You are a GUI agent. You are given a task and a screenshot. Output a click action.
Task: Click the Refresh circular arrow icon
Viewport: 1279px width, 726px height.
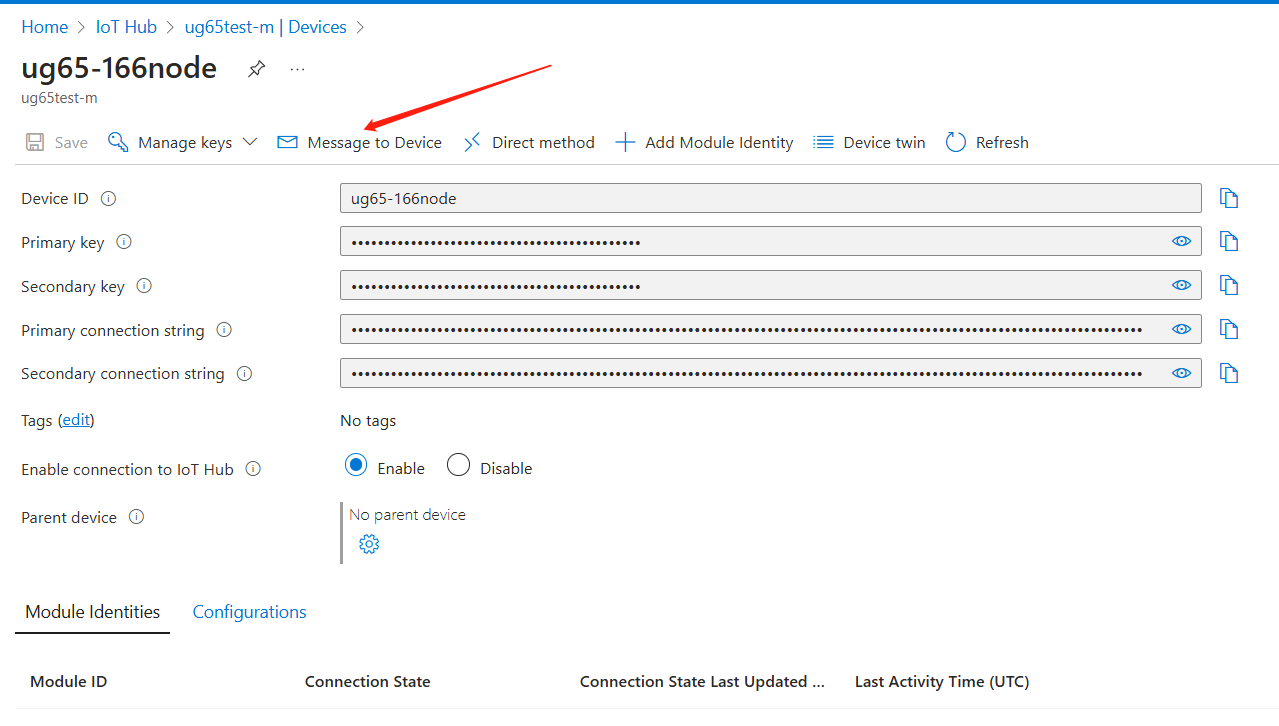tap(956, 142)
